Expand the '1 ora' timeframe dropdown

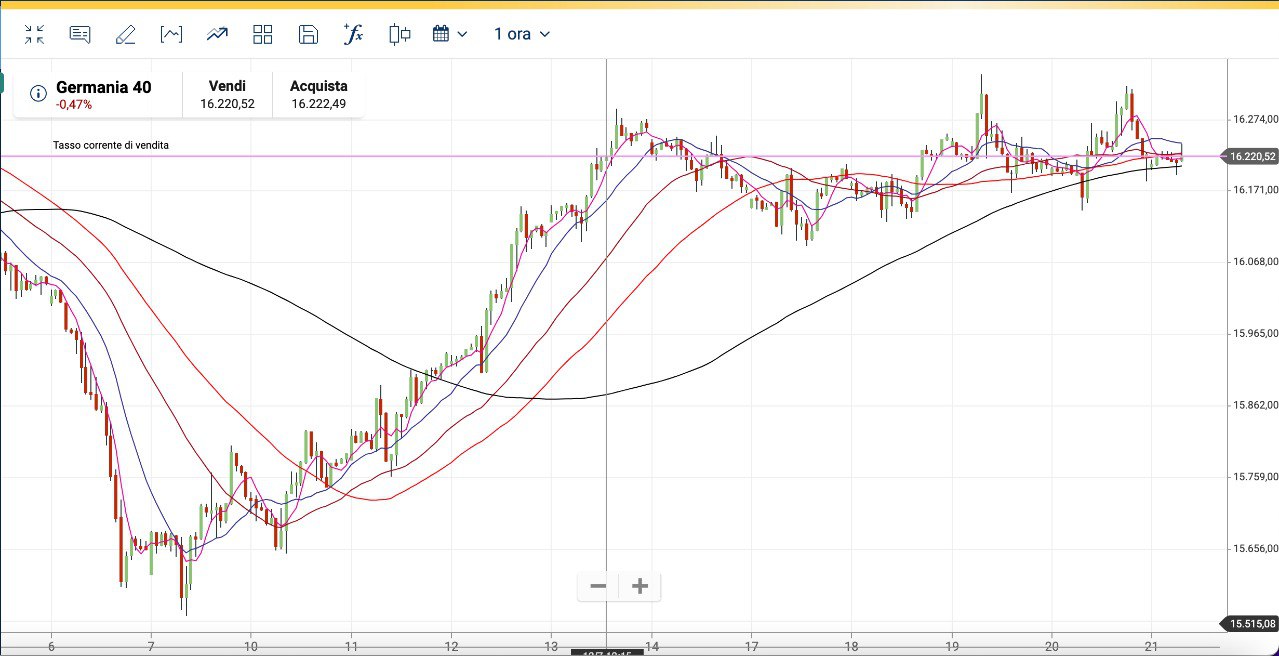coord(522,34)
